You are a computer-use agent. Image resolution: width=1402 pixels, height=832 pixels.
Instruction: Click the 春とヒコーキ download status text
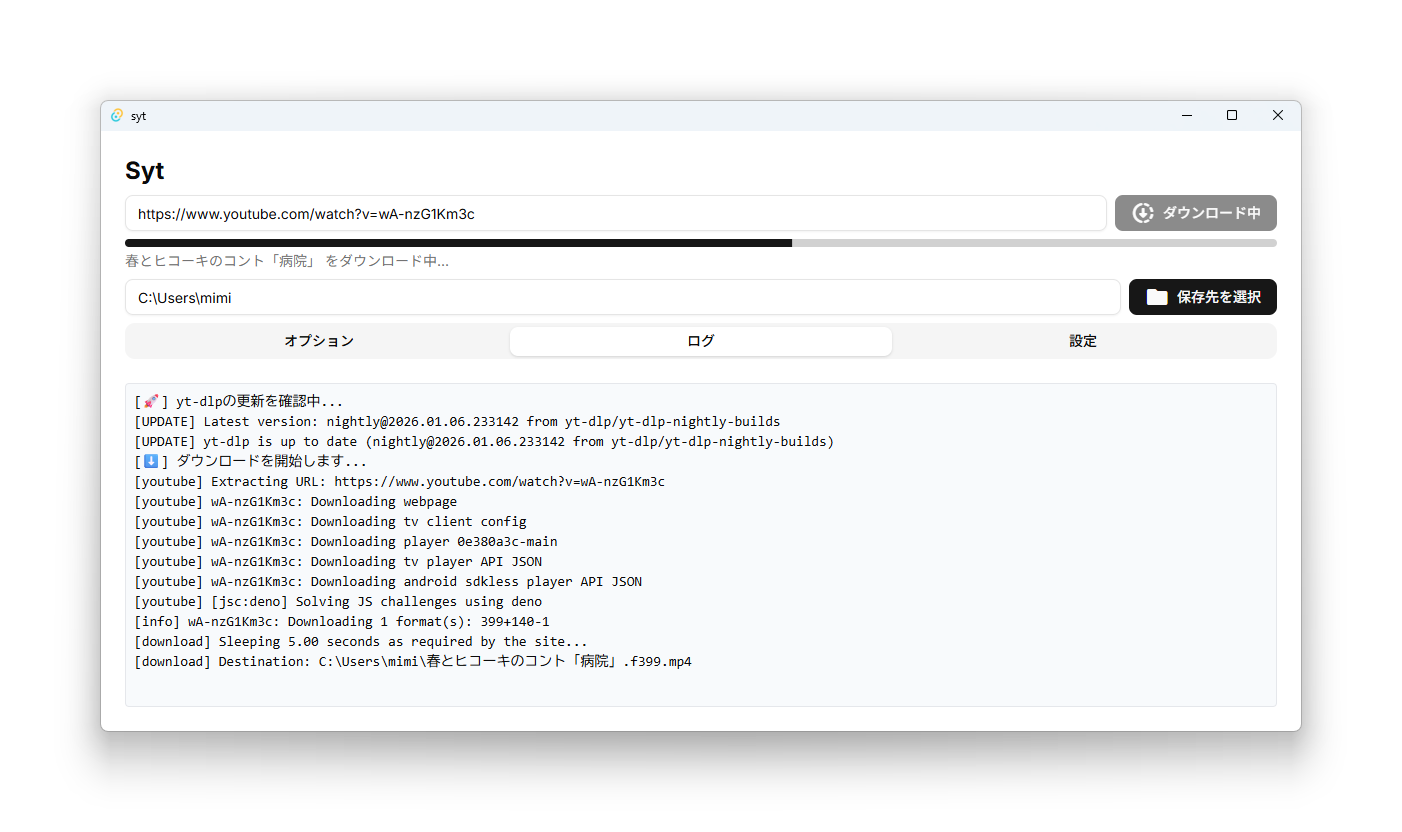[286, 262]
